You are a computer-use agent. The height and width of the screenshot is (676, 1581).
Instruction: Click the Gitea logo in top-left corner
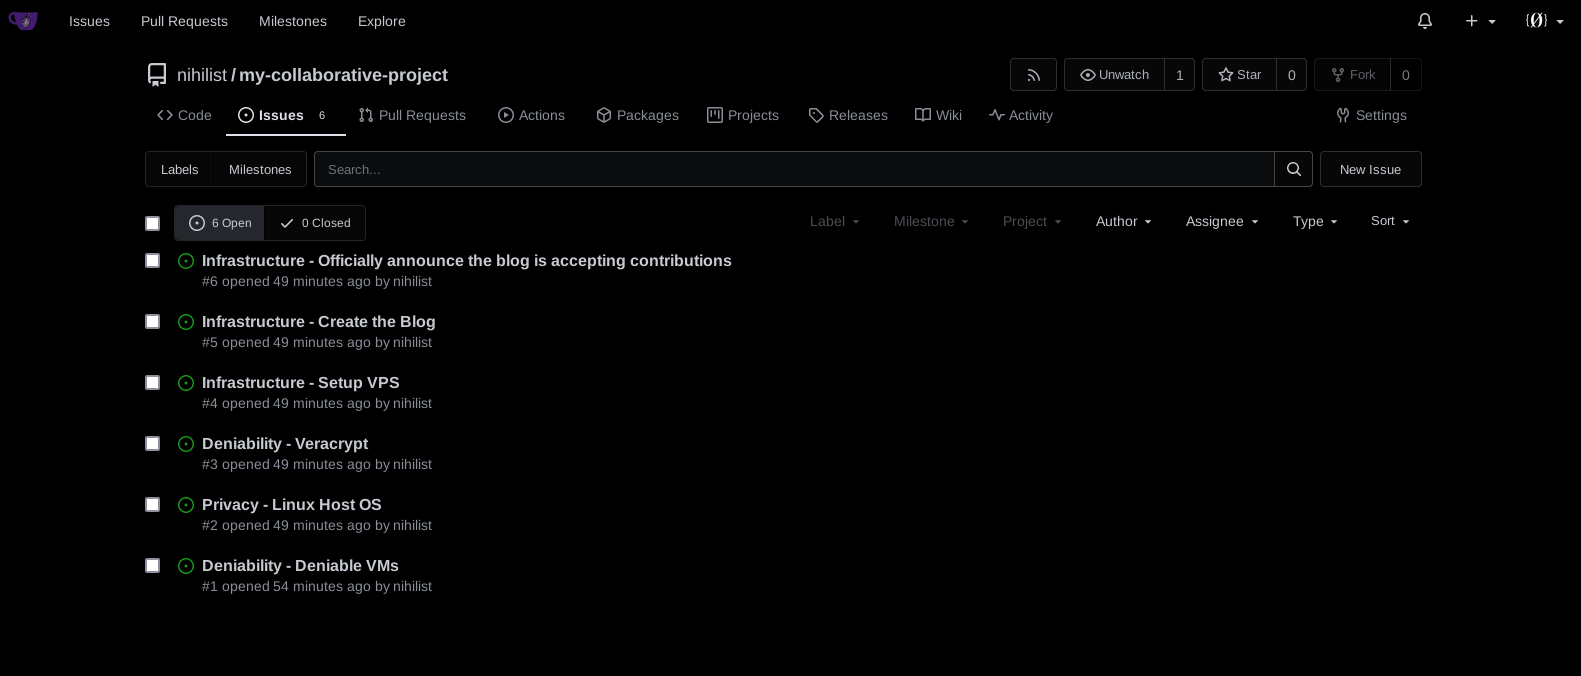pyautogui.click(x=23, y=21)
